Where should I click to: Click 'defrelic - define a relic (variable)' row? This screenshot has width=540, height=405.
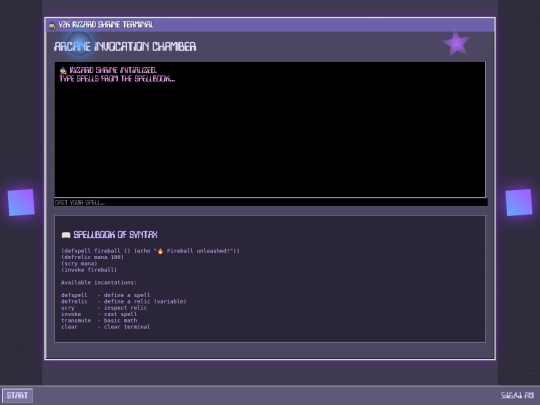[124, 301]
